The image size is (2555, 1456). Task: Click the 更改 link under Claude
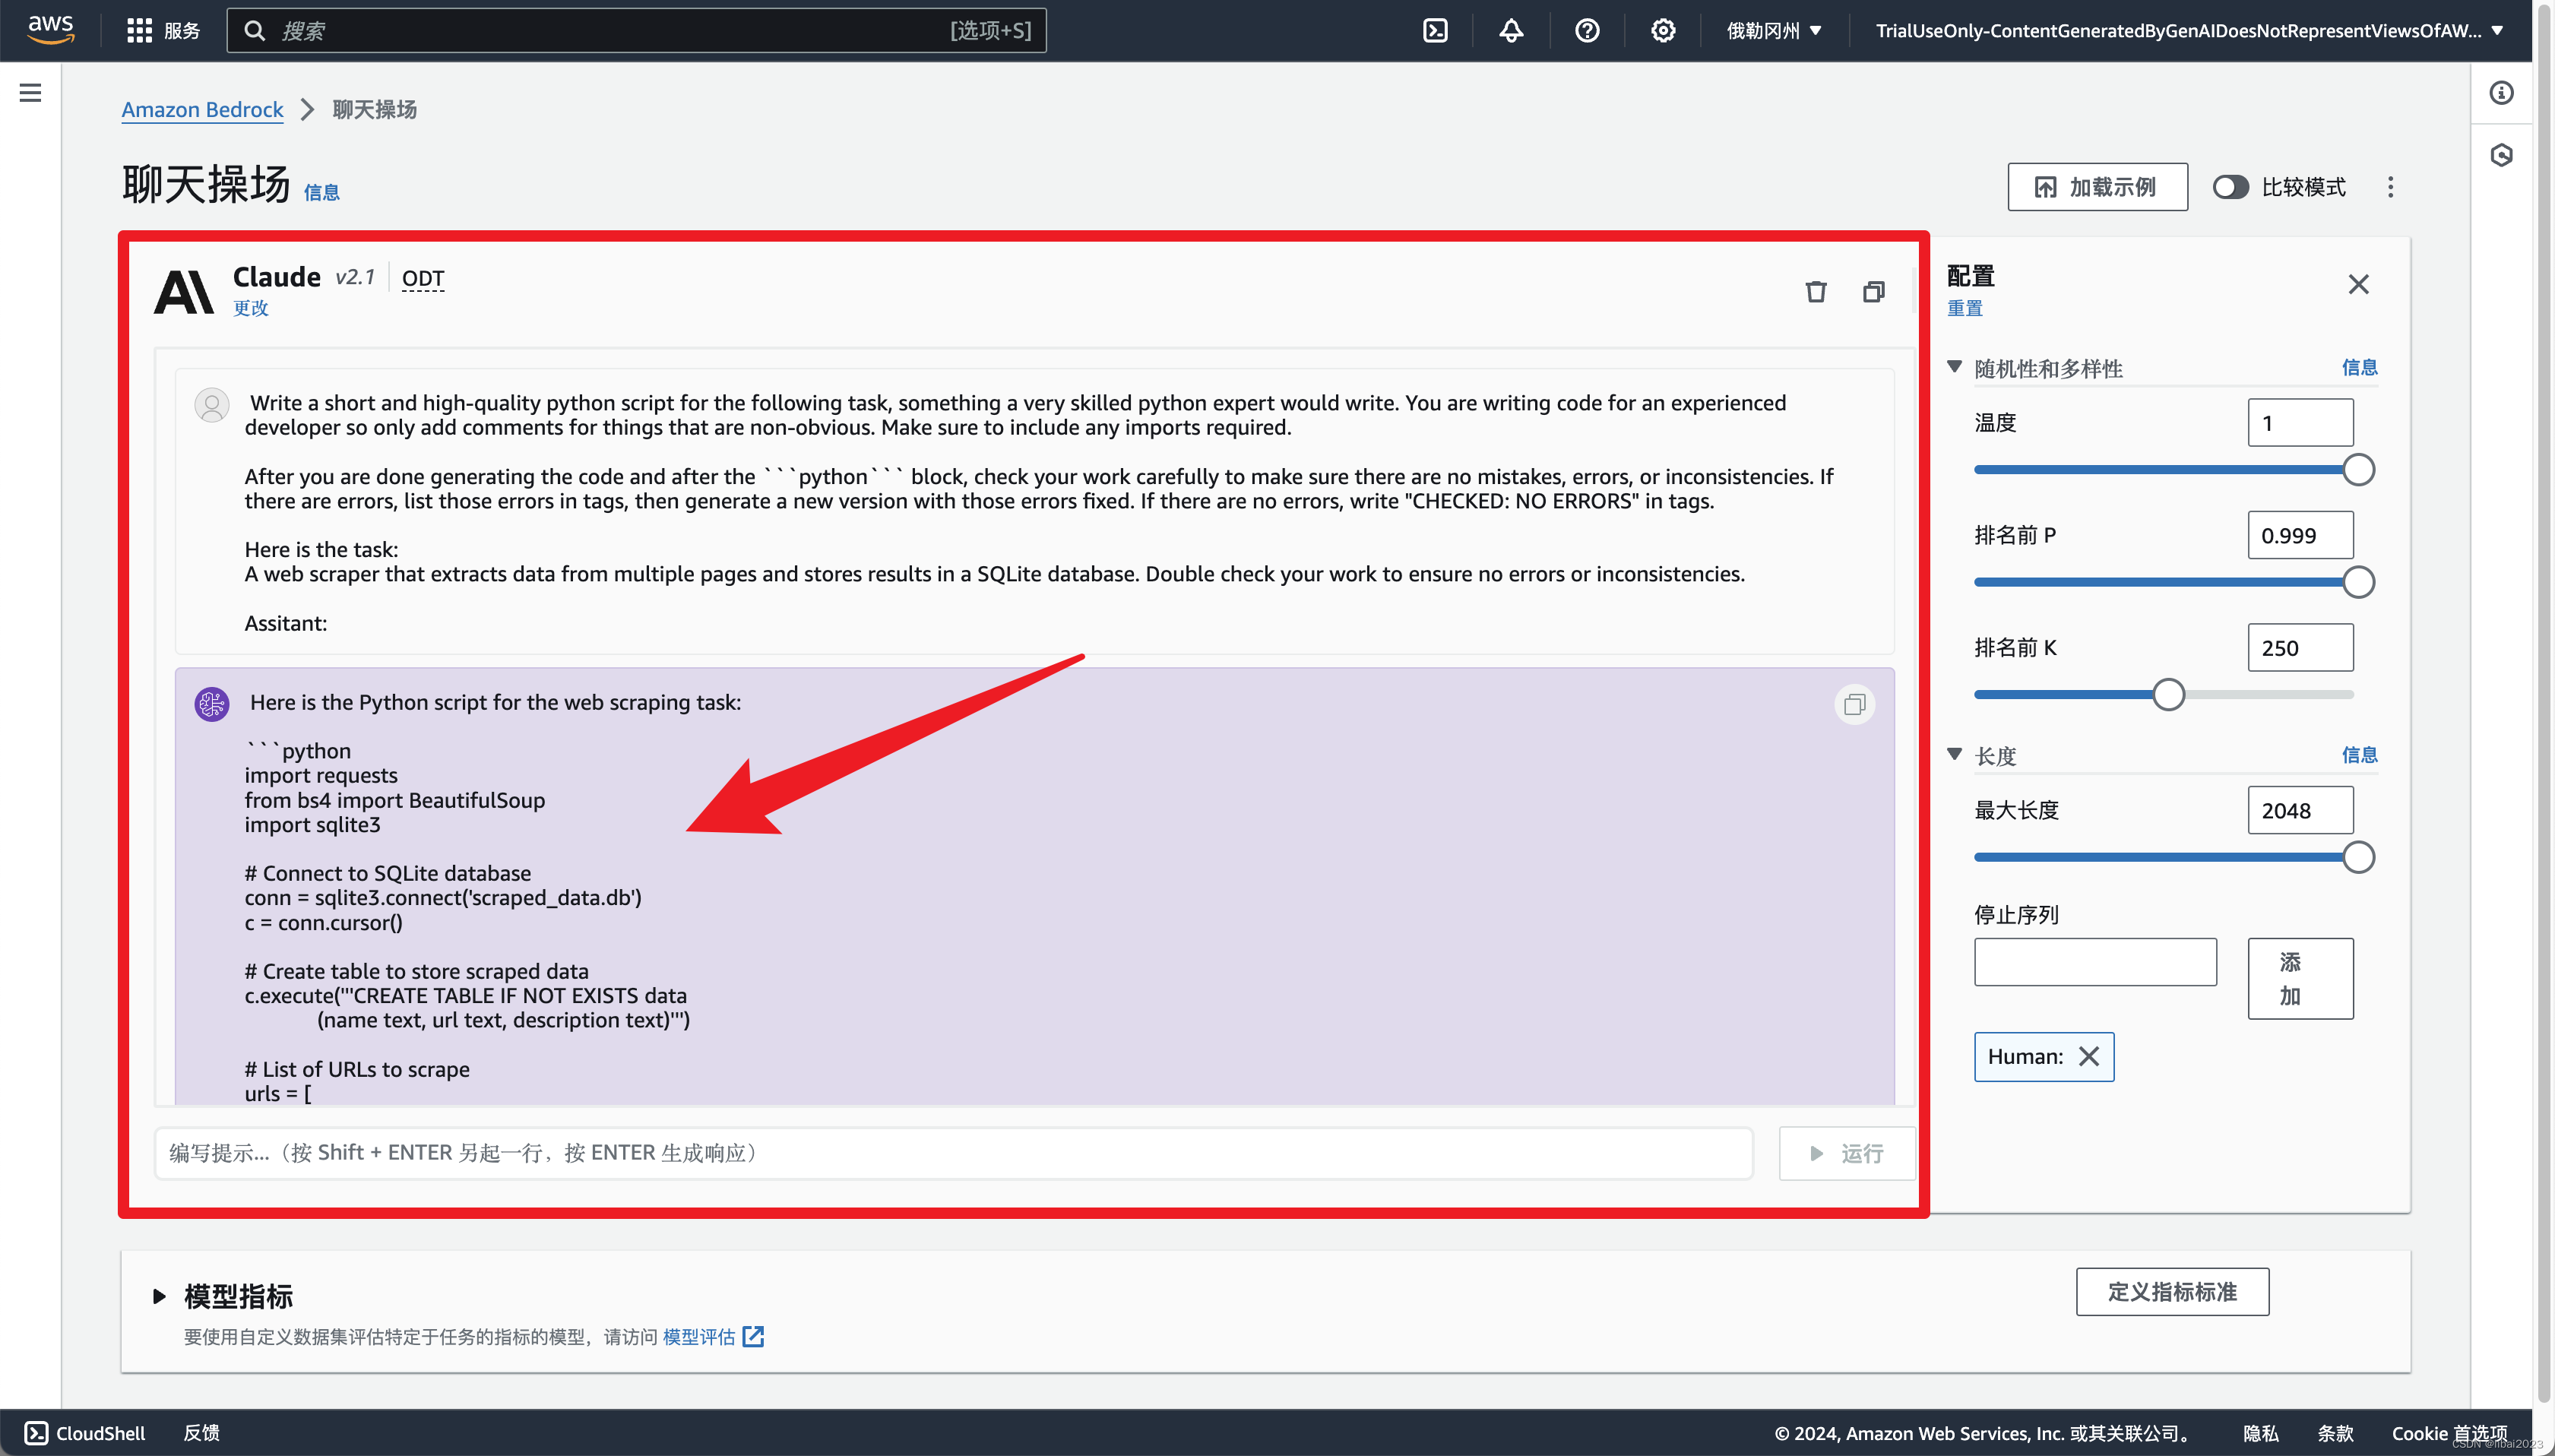tap(250, 308)
